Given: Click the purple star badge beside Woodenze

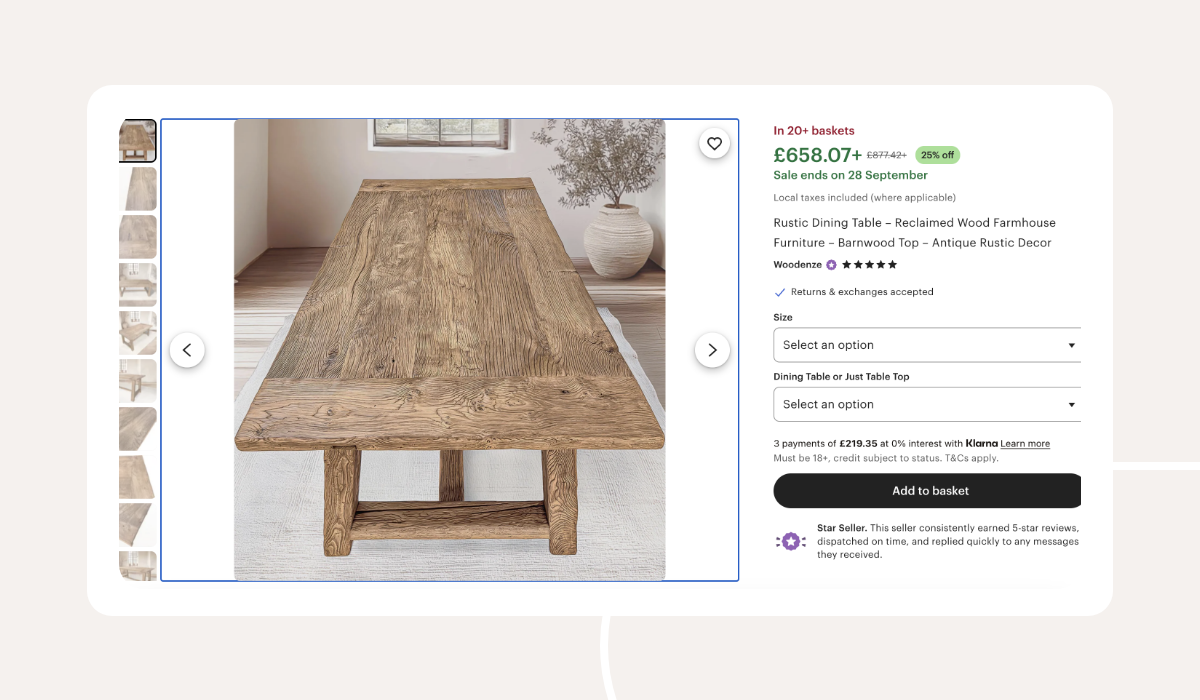Looking at the screenshot, I should click(x=831, y=265).
